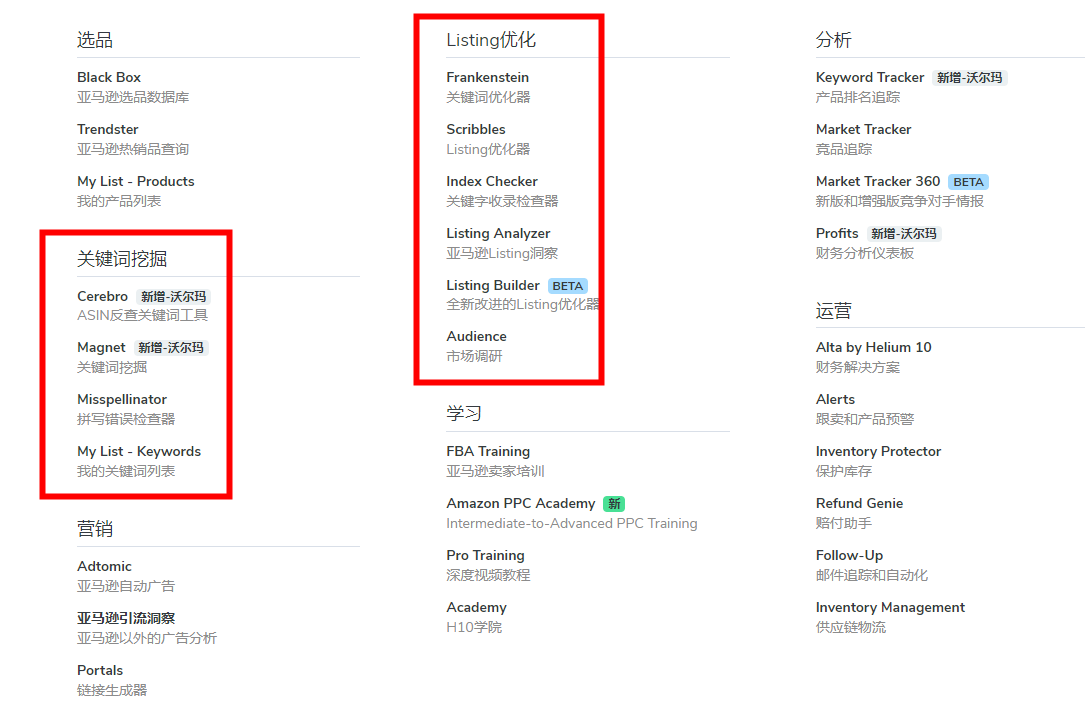This screenshot has height=716, width=1085.
Task: Open the Black Box tool link
Action: pyautogui.click(x=109, y=78)
